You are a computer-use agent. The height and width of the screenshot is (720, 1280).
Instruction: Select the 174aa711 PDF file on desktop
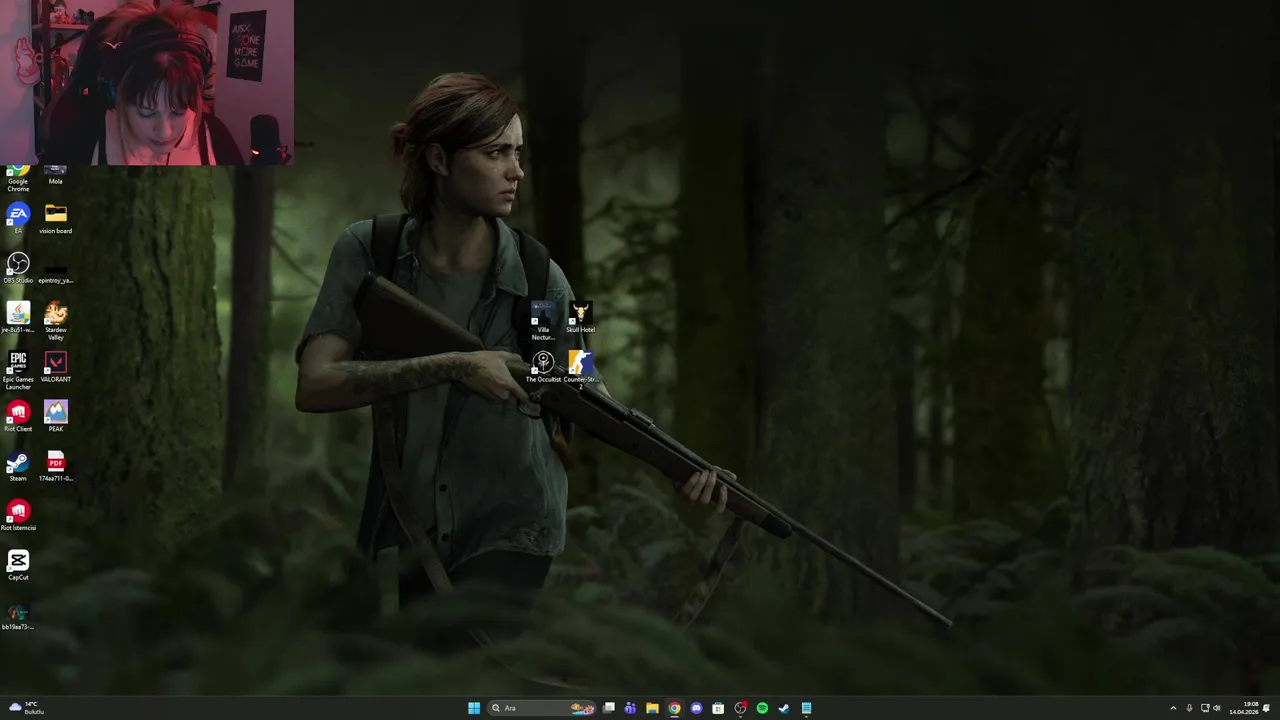55,466
